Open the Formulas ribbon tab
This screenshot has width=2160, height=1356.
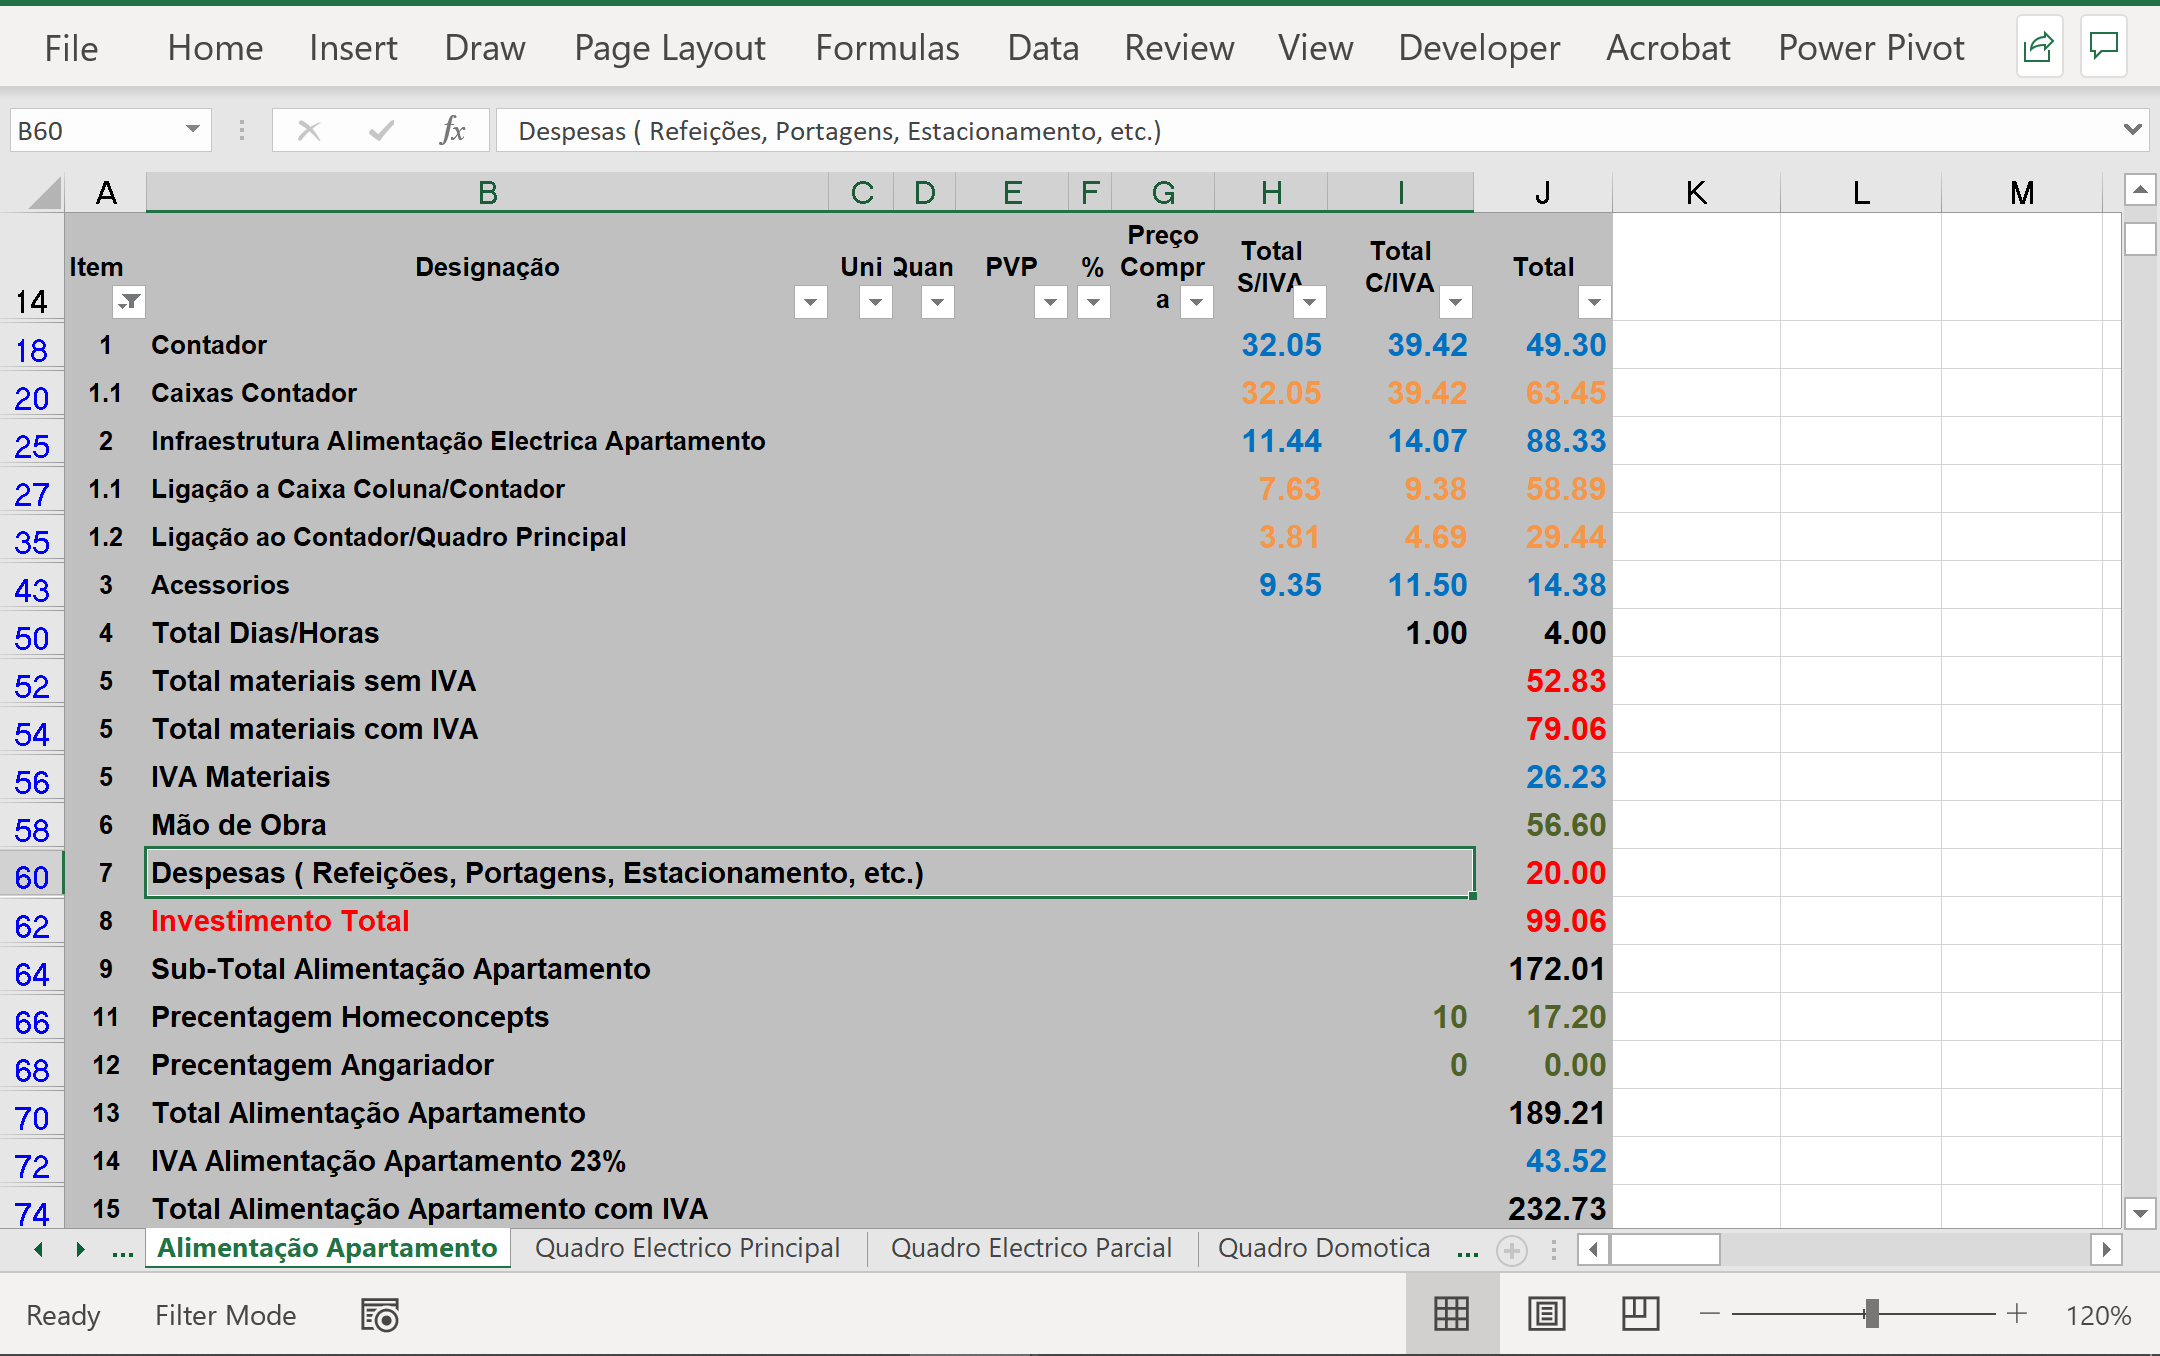(887, 47)
